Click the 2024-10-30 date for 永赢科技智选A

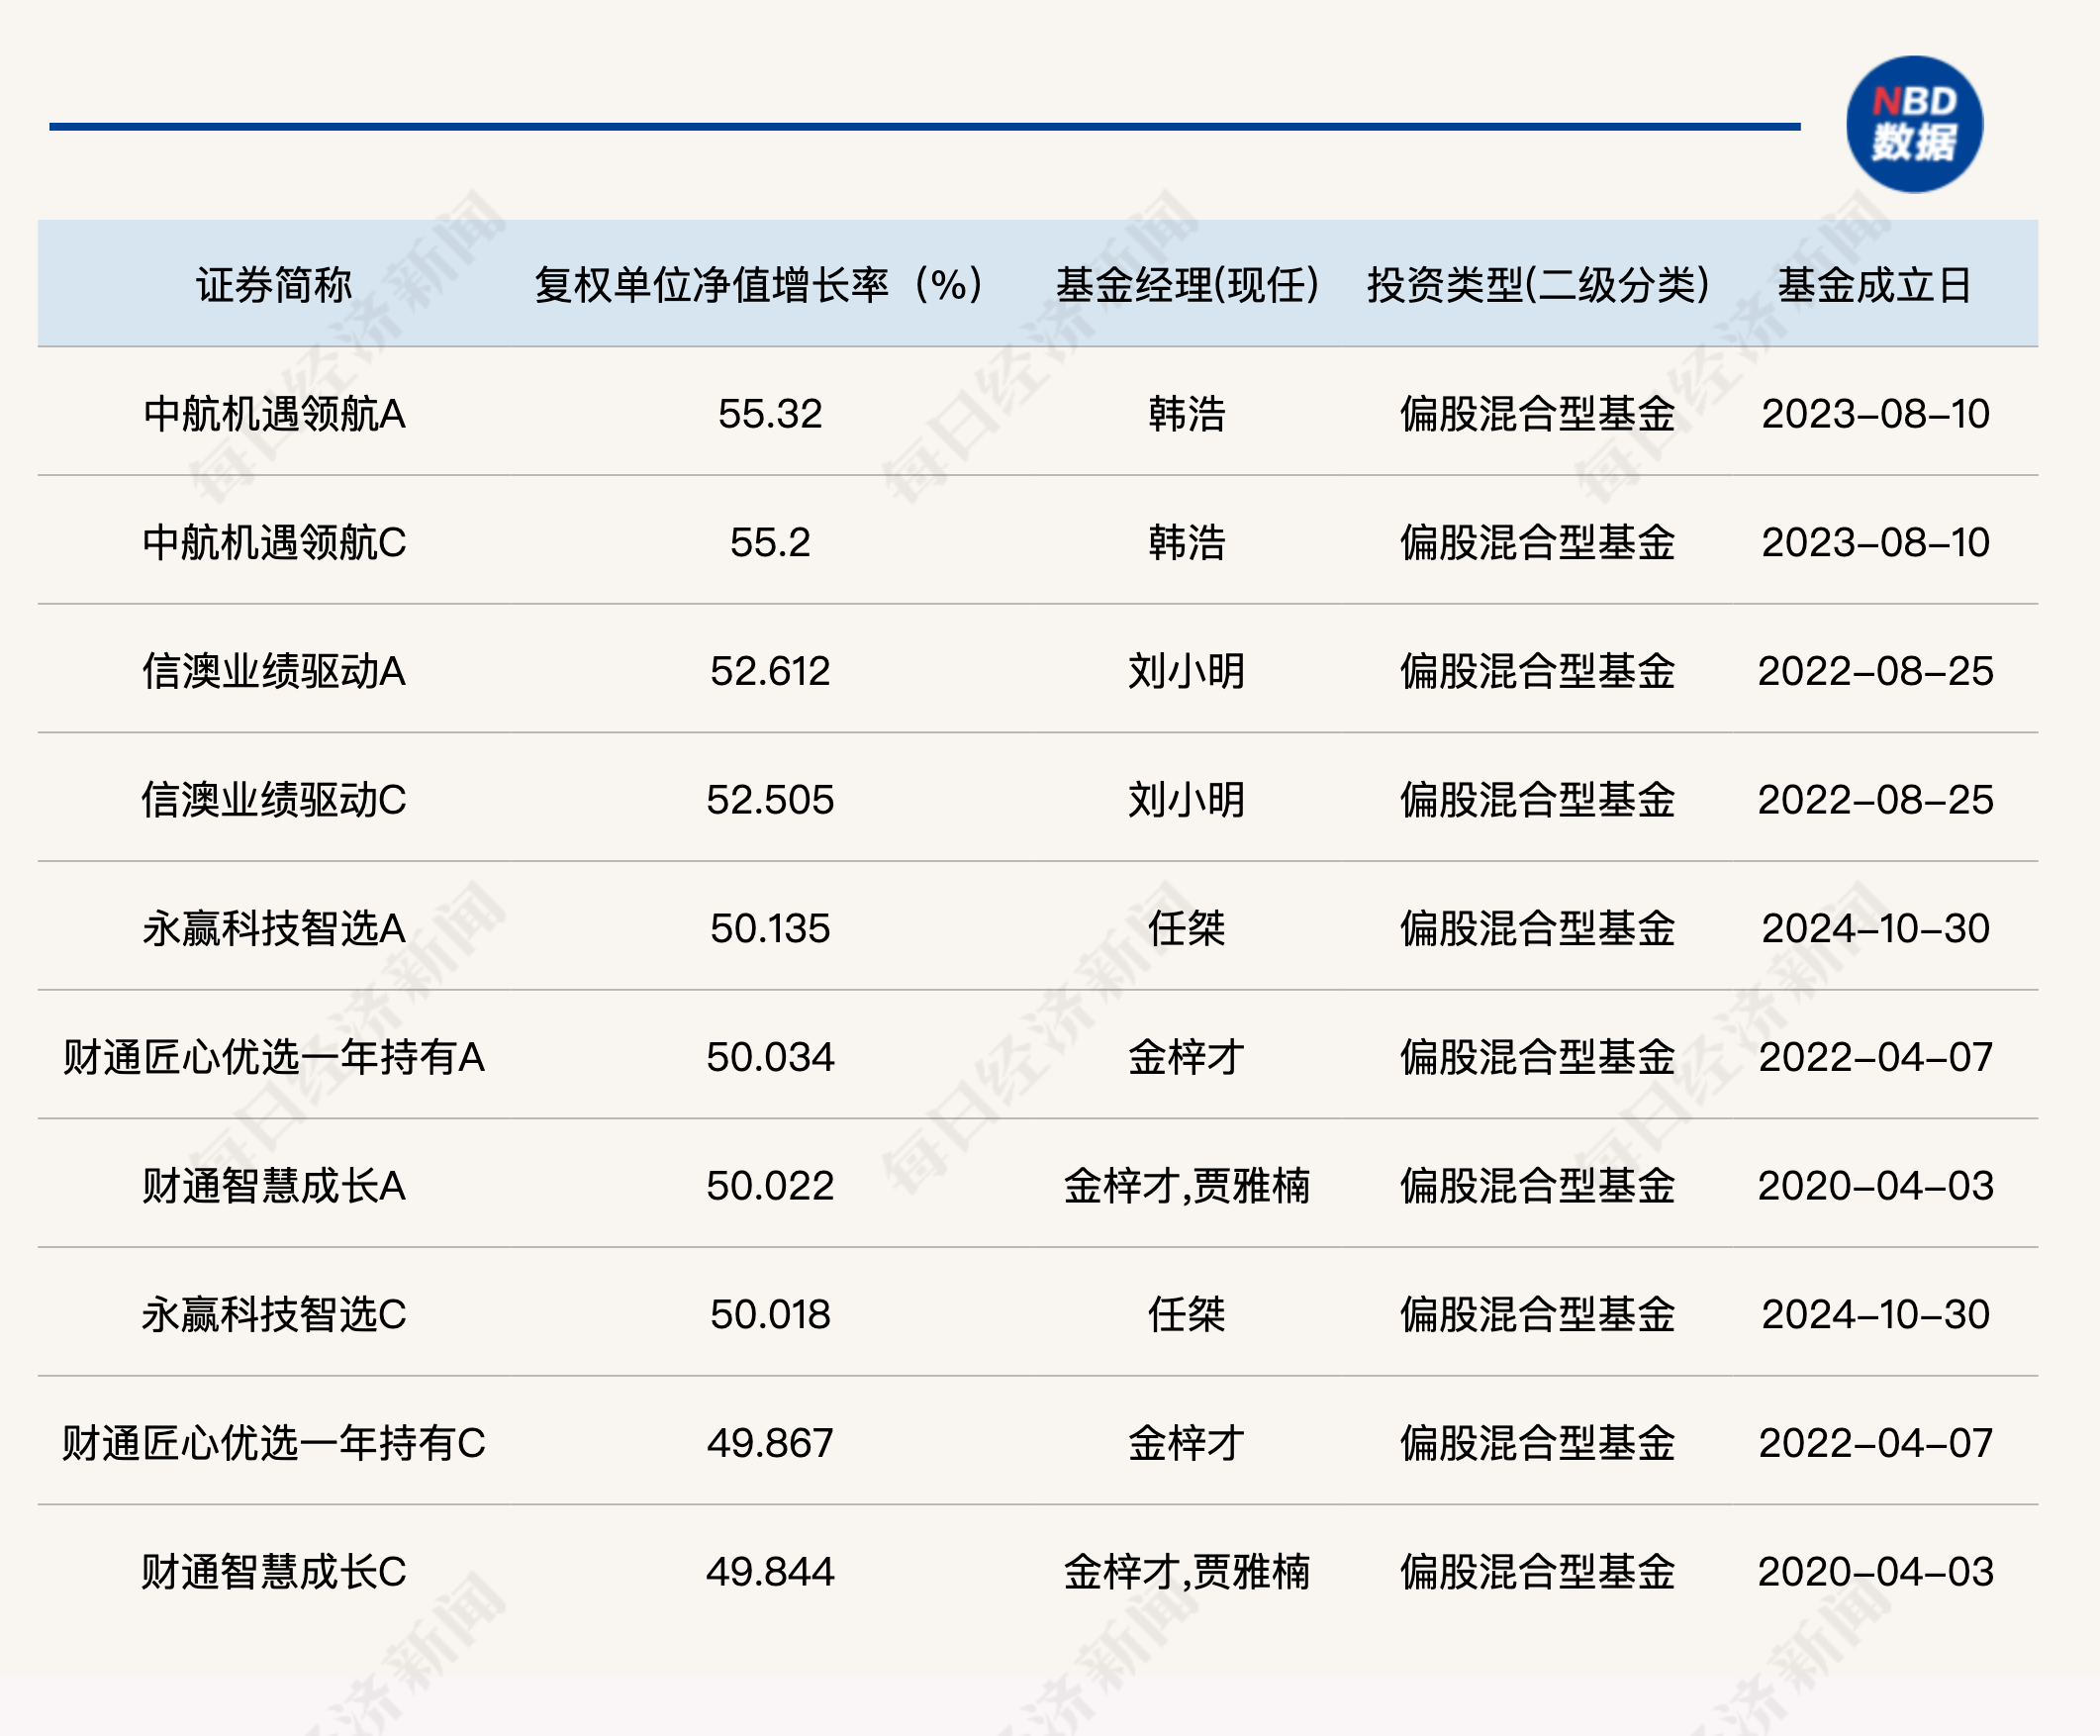1875,928
